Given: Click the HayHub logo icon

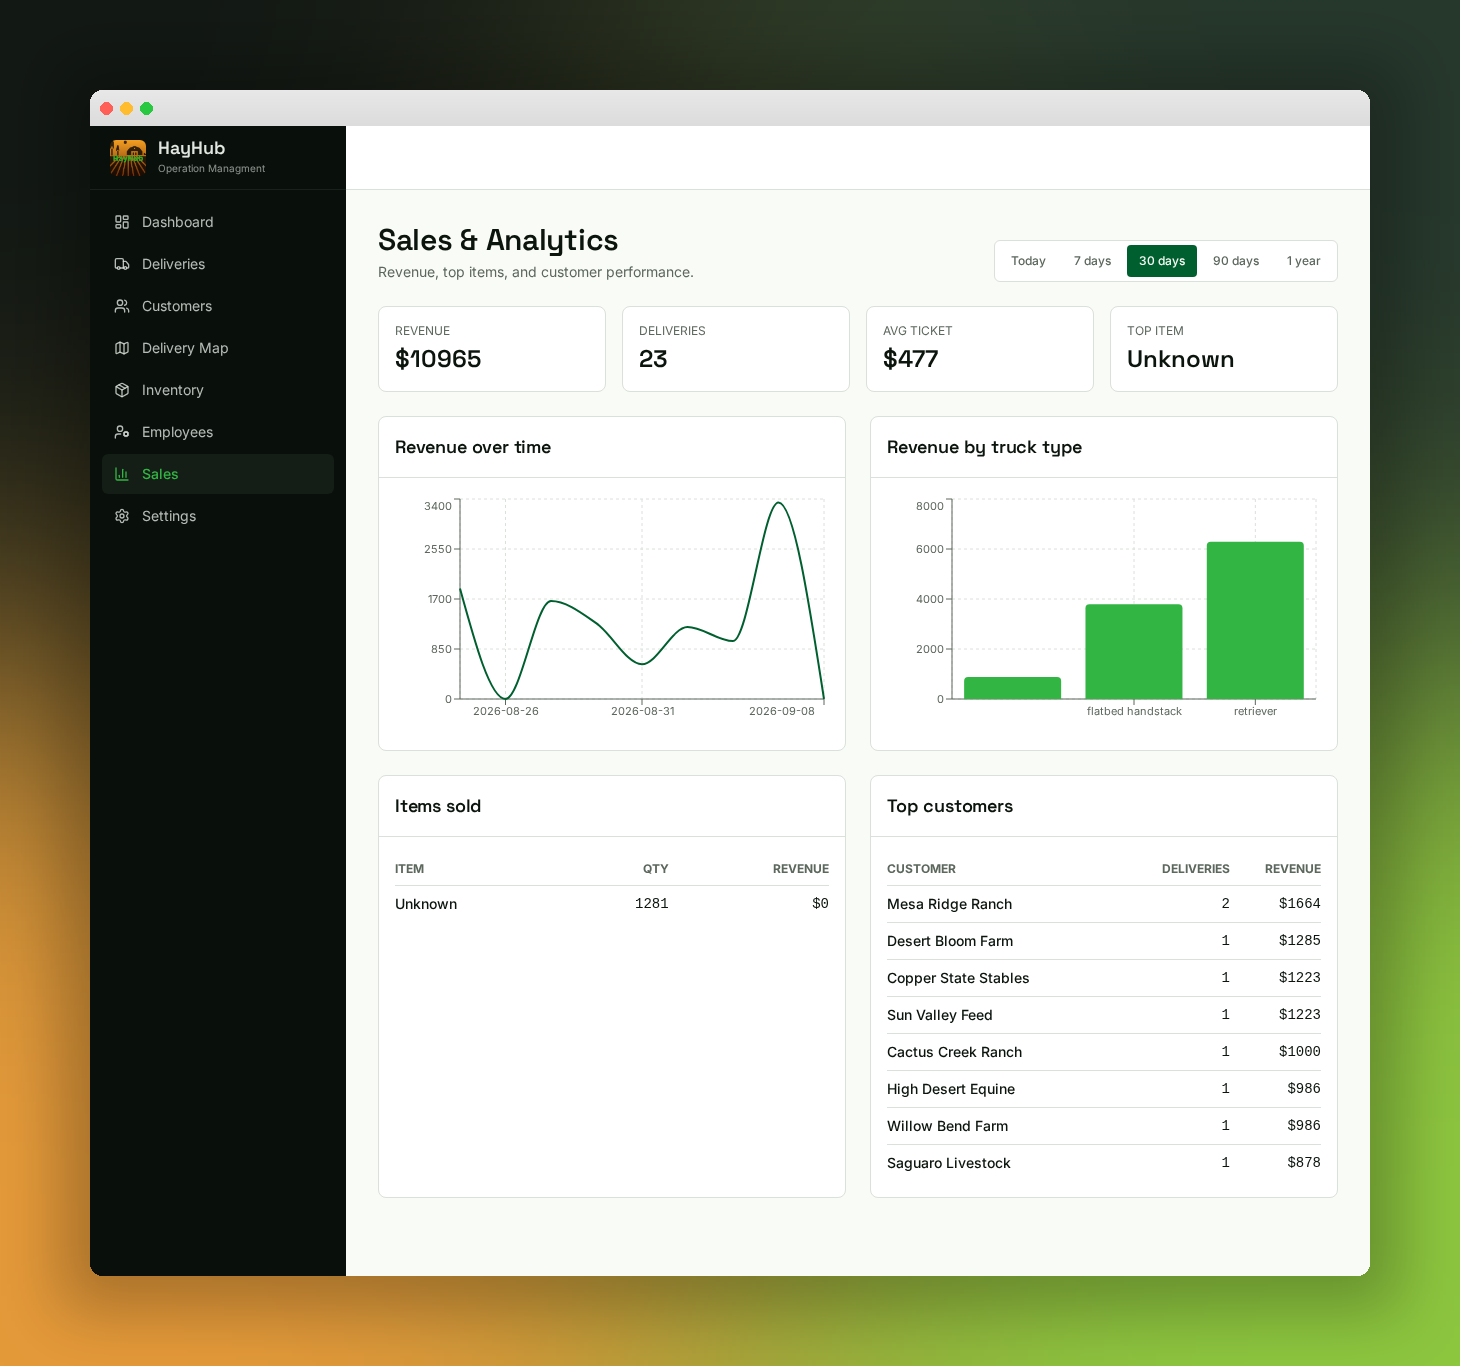Looking at the screenshot, I should click(x=128, y=158).
